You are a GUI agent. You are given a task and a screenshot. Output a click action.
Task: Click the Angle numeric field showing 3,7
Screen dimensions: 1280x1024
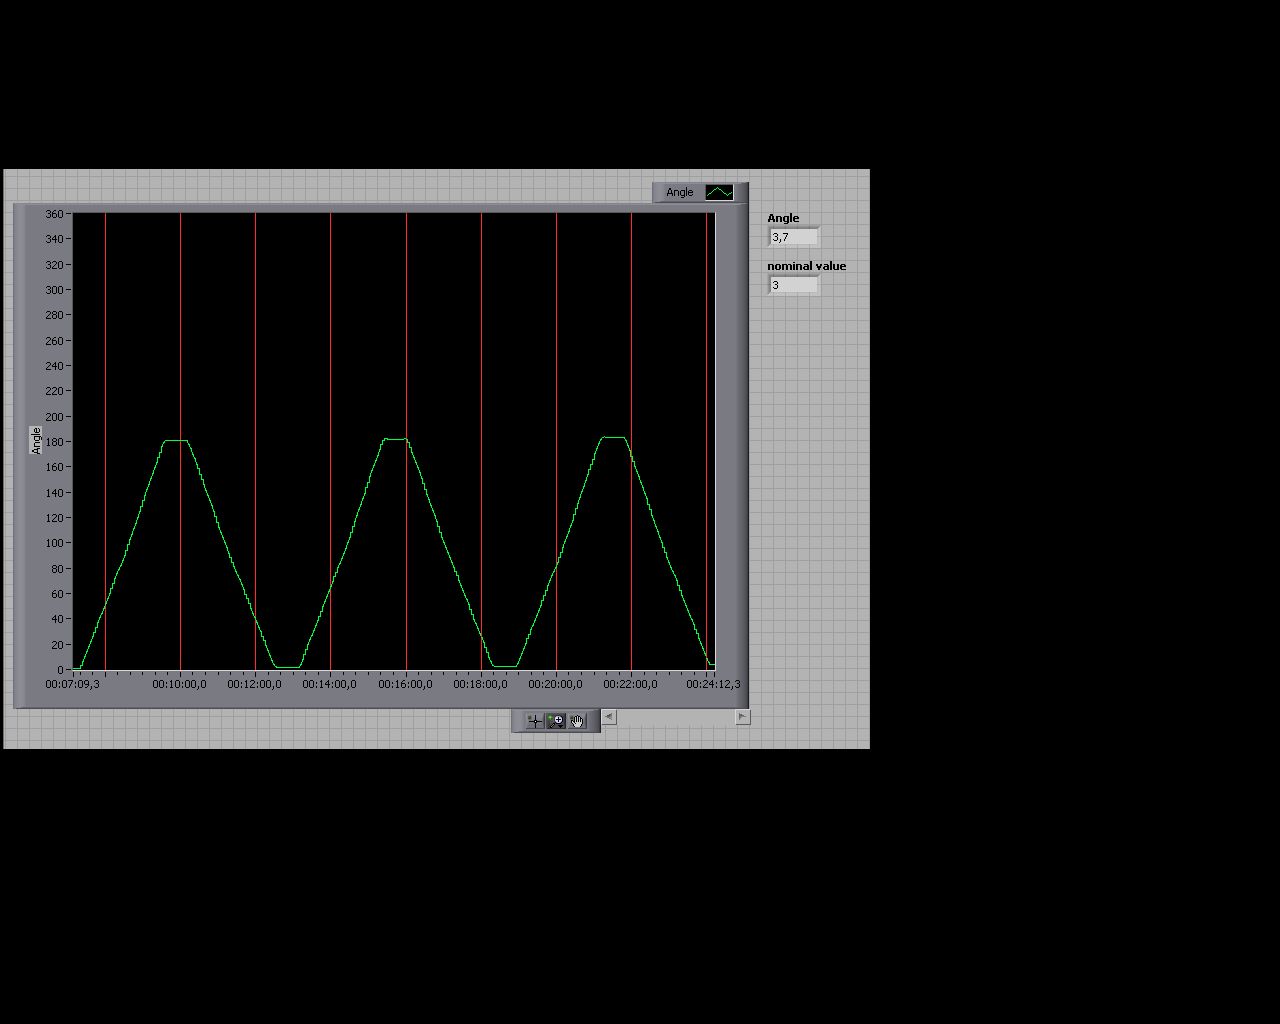(x=794, y=237)
